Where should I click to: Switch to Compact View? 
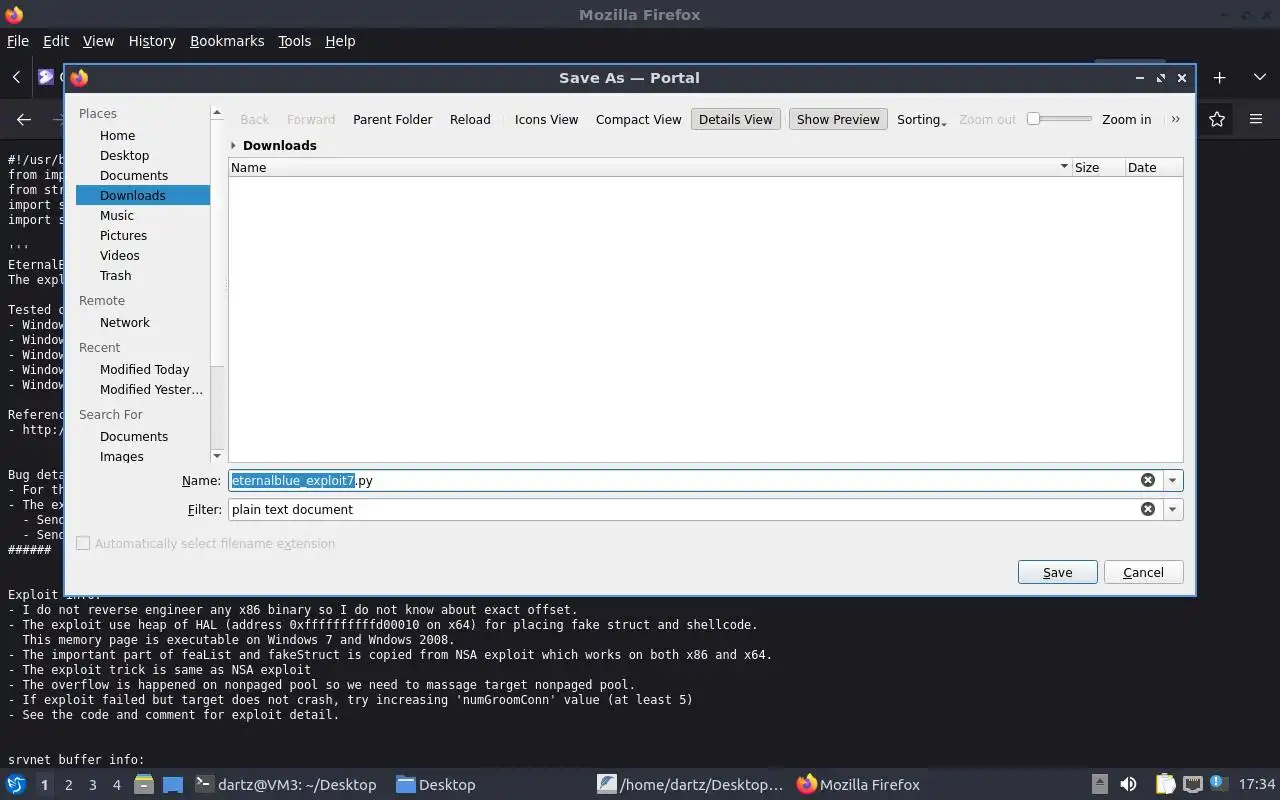tap(638, 119)
